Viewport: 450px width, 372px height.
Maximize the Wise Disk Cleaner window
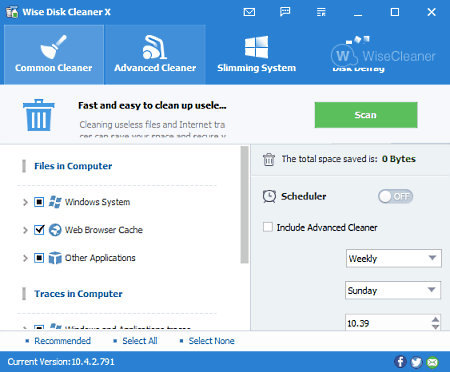(395, 12)
